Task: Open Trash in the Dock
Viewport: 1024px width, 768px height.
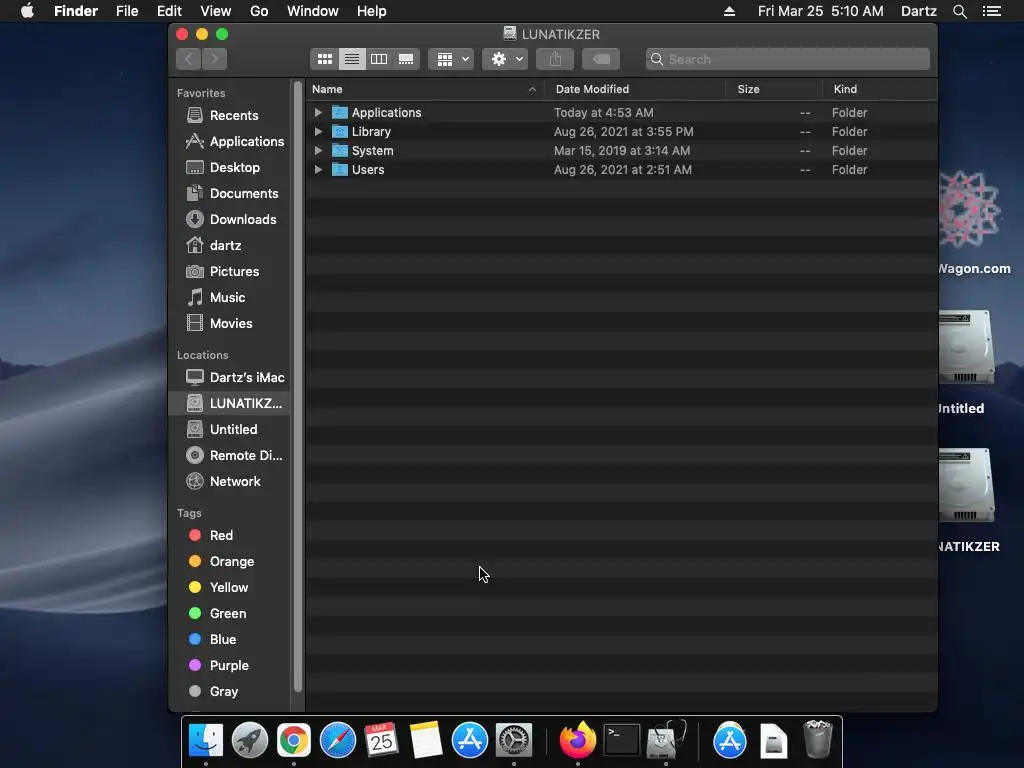Action: (818, 739)
